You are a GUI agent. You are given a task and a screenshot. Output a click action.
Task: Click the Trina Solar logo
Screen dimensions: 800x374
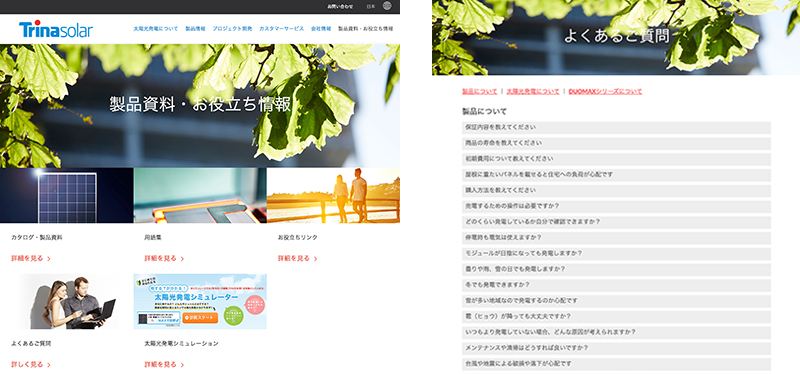click(x=56, y=30)
